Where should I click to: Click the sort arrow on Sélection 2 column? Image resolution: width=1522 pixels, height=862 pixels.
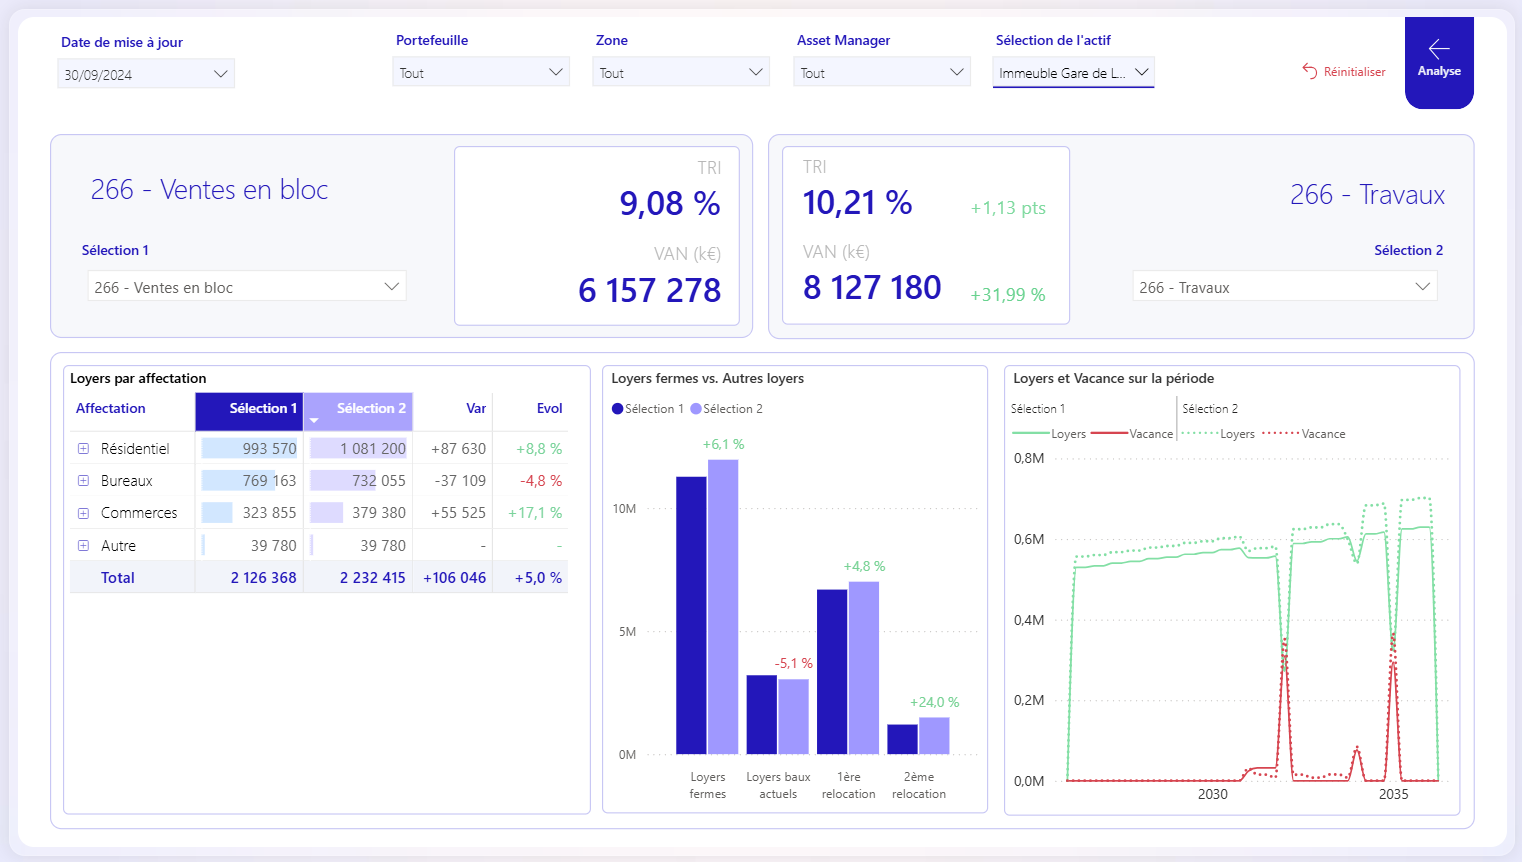click(314, 421)
